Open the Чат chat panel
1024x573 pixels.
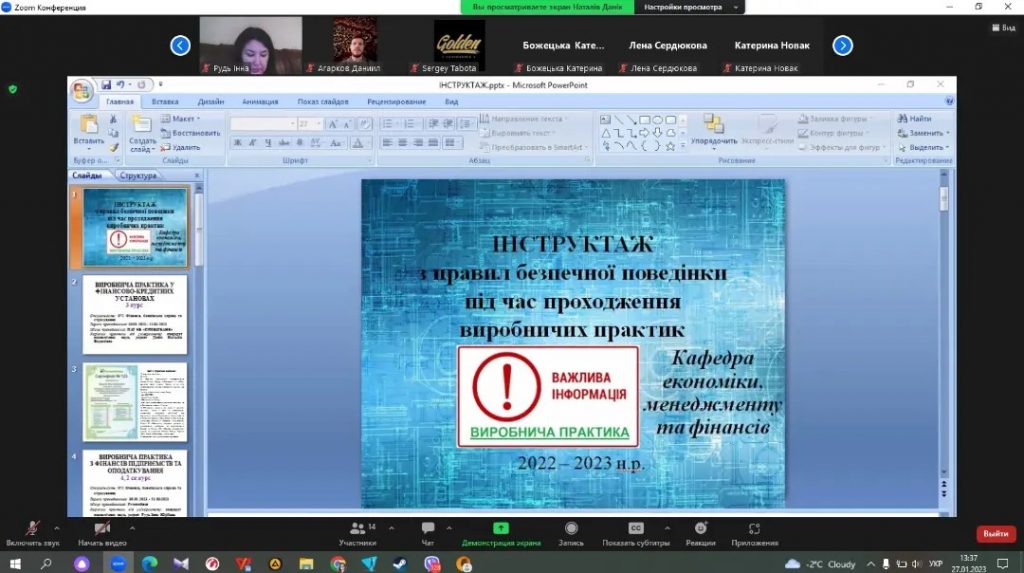428,529
